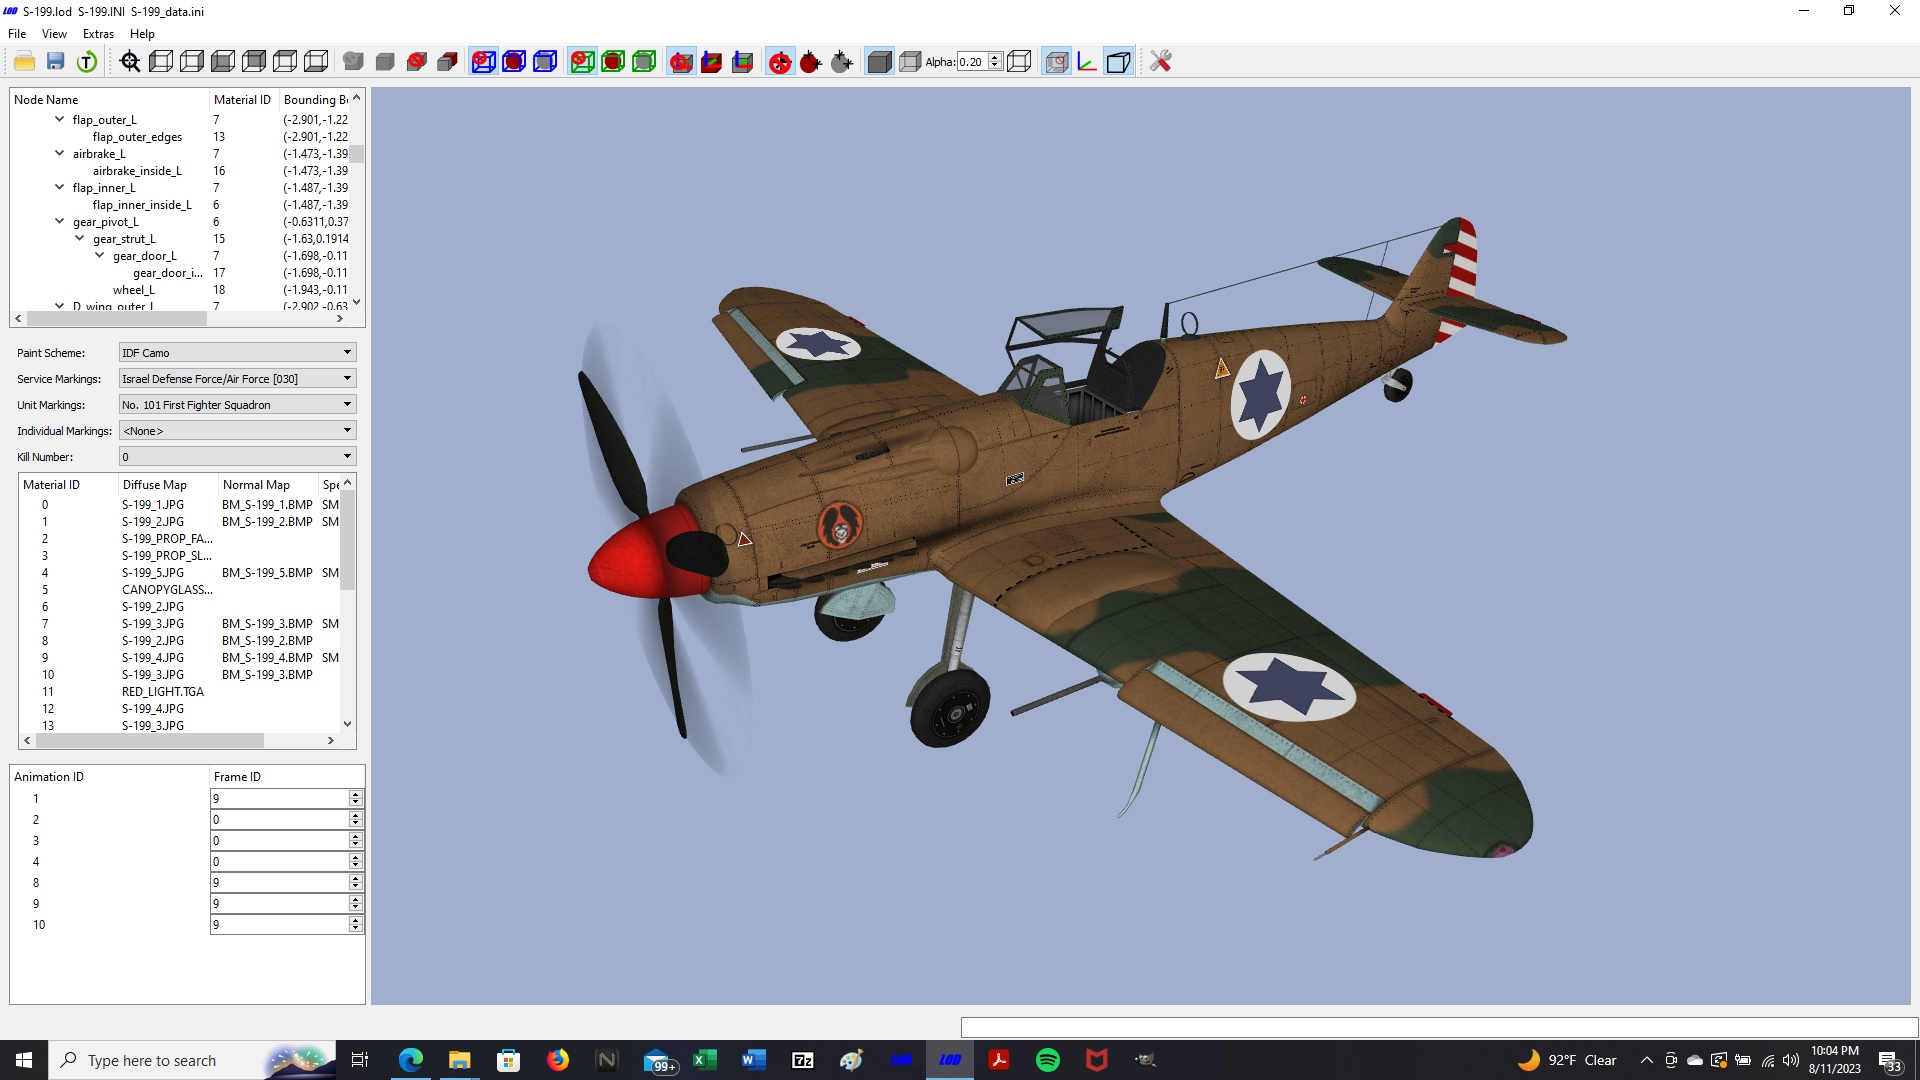The width and height of the screenshot is (1920, 1080).
Task: Toggle blue wireframe cube with prohibition sign
Action: coord(483,62)
